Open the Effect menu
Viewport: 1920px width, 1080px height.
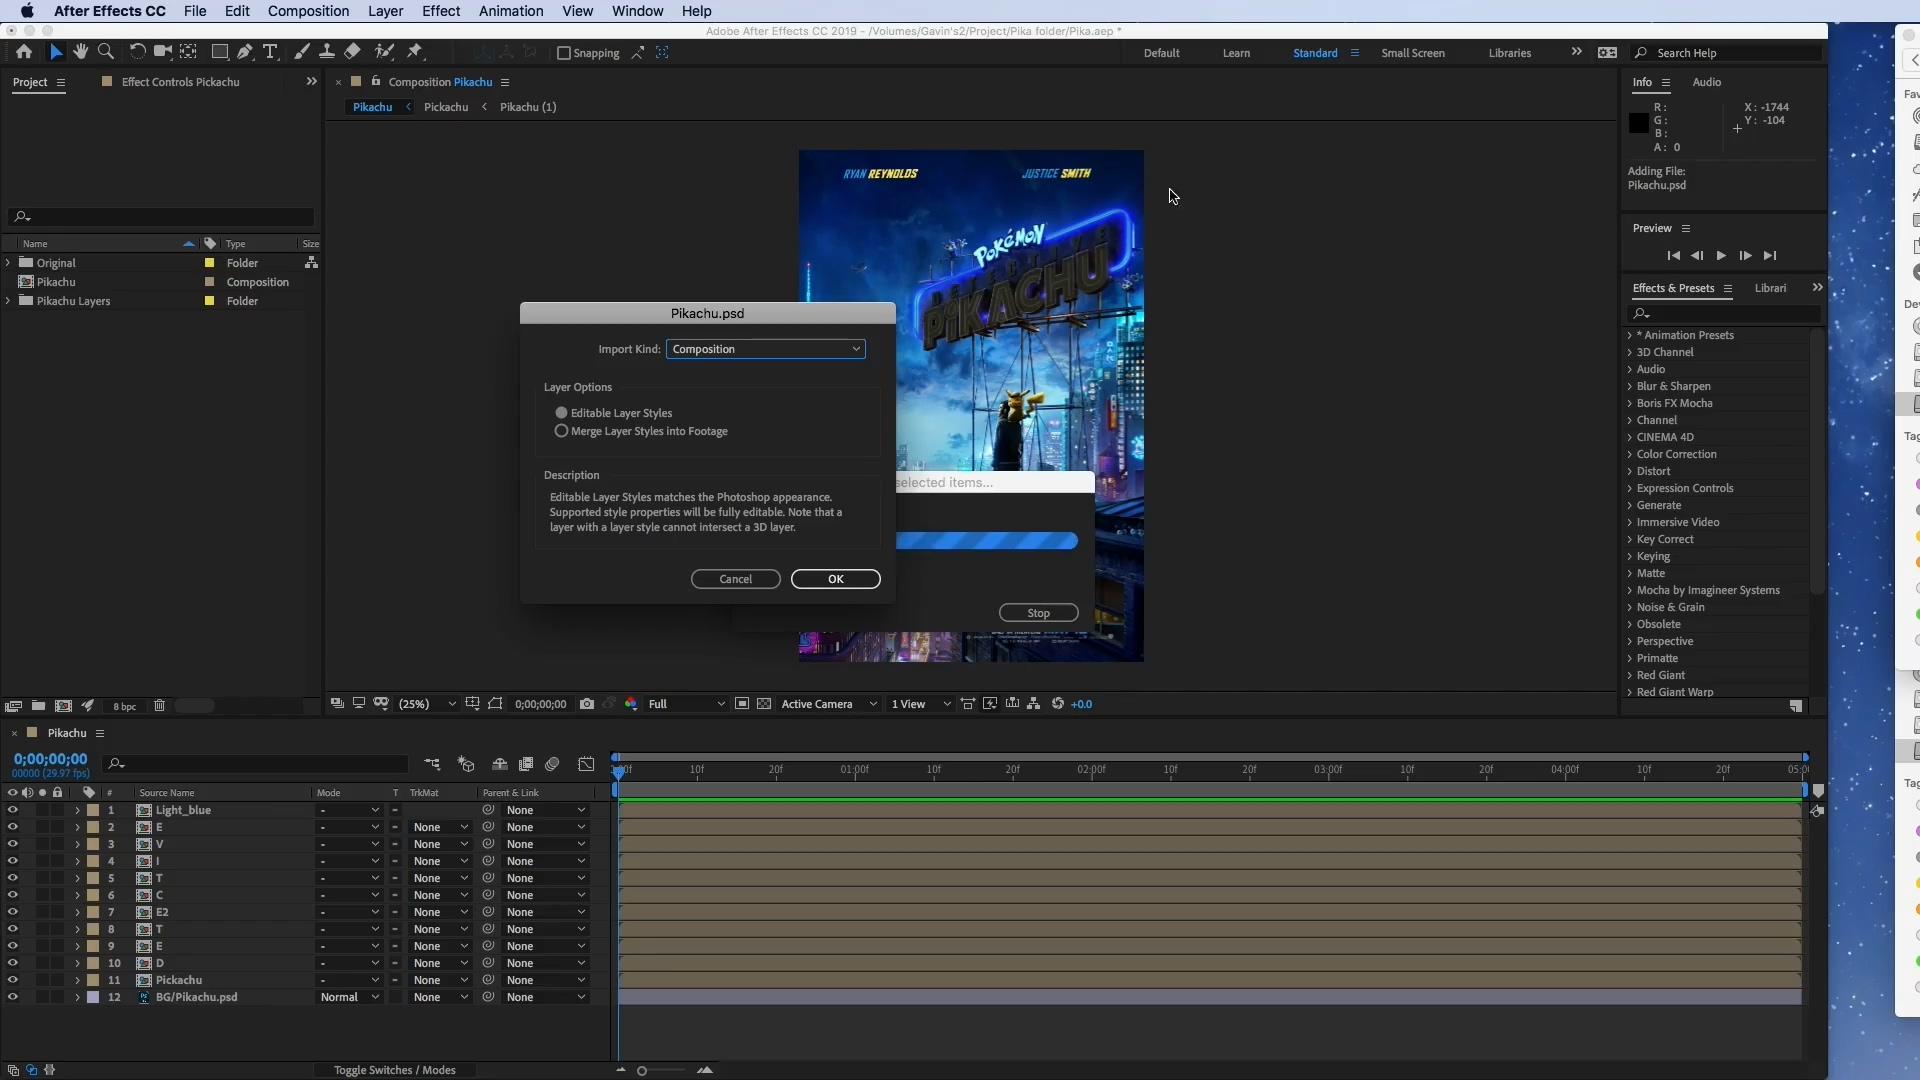(441, 11)
